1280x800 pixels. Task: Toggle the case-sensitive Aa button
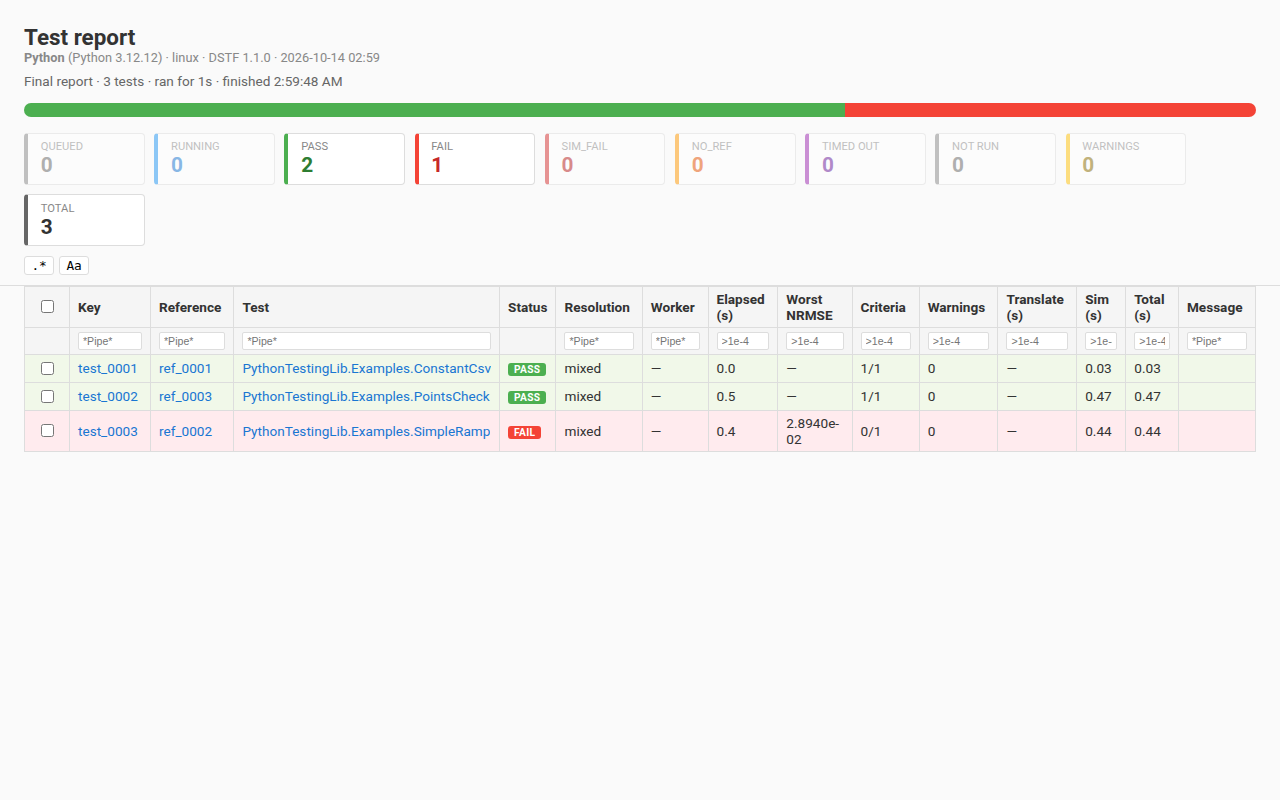click(74, 266)
